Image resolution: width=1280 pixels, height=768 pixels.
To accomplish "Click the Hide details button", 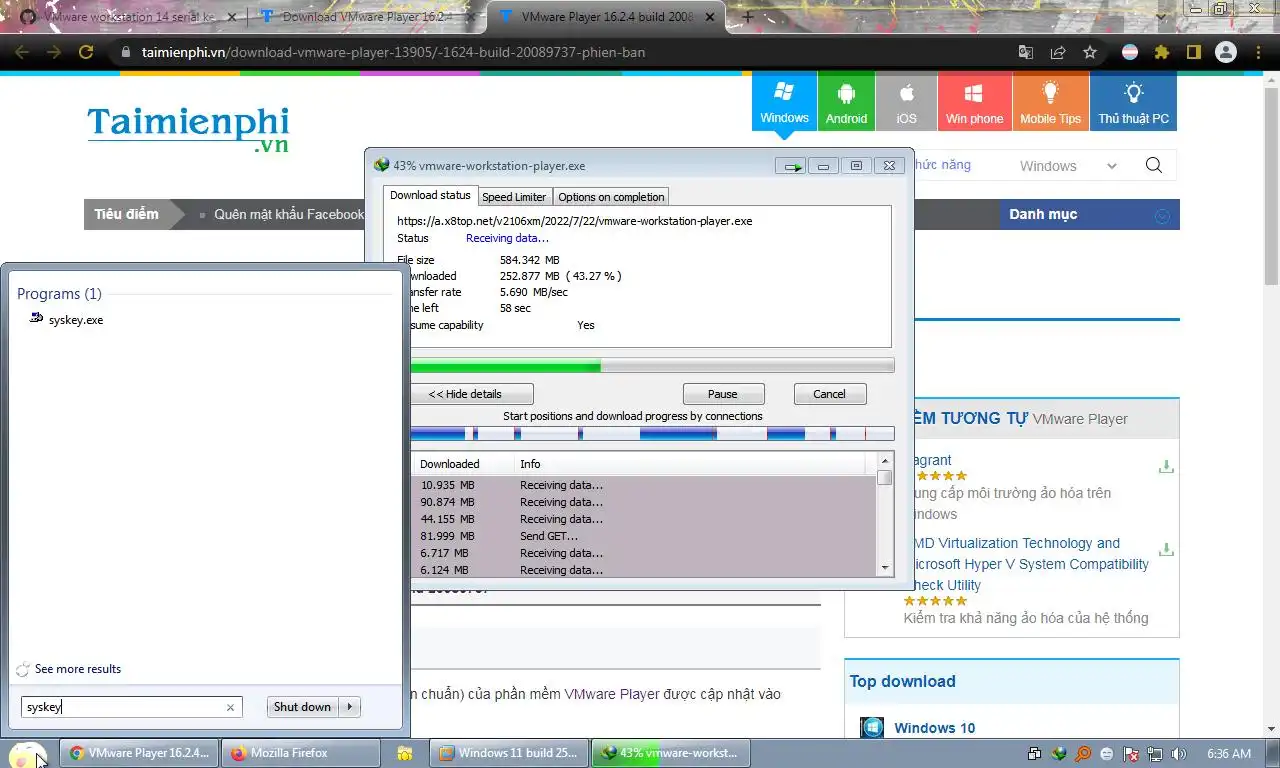I will (x=470, y=394).
